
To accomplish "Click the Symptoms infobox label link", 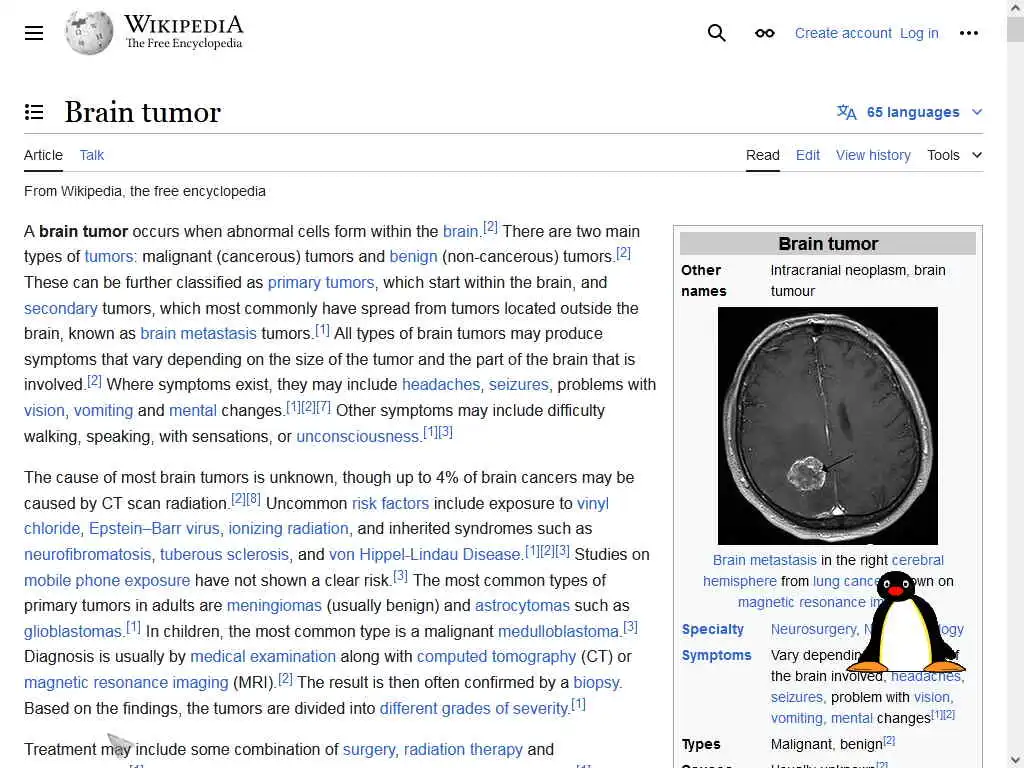I will tap(716, 656).
